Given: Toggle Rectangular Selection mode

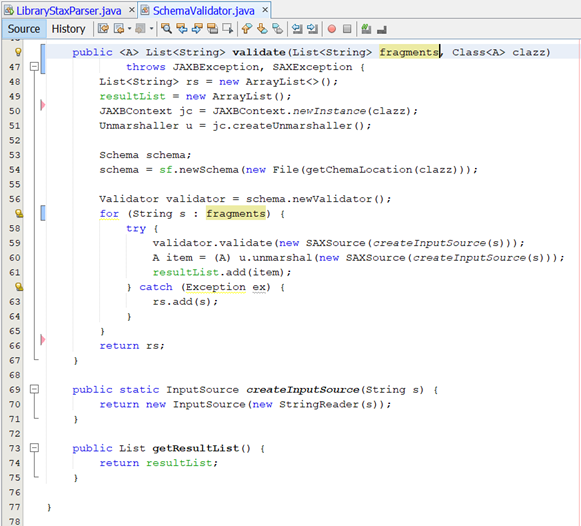Looking at the screenshot, I should point(227,29).
